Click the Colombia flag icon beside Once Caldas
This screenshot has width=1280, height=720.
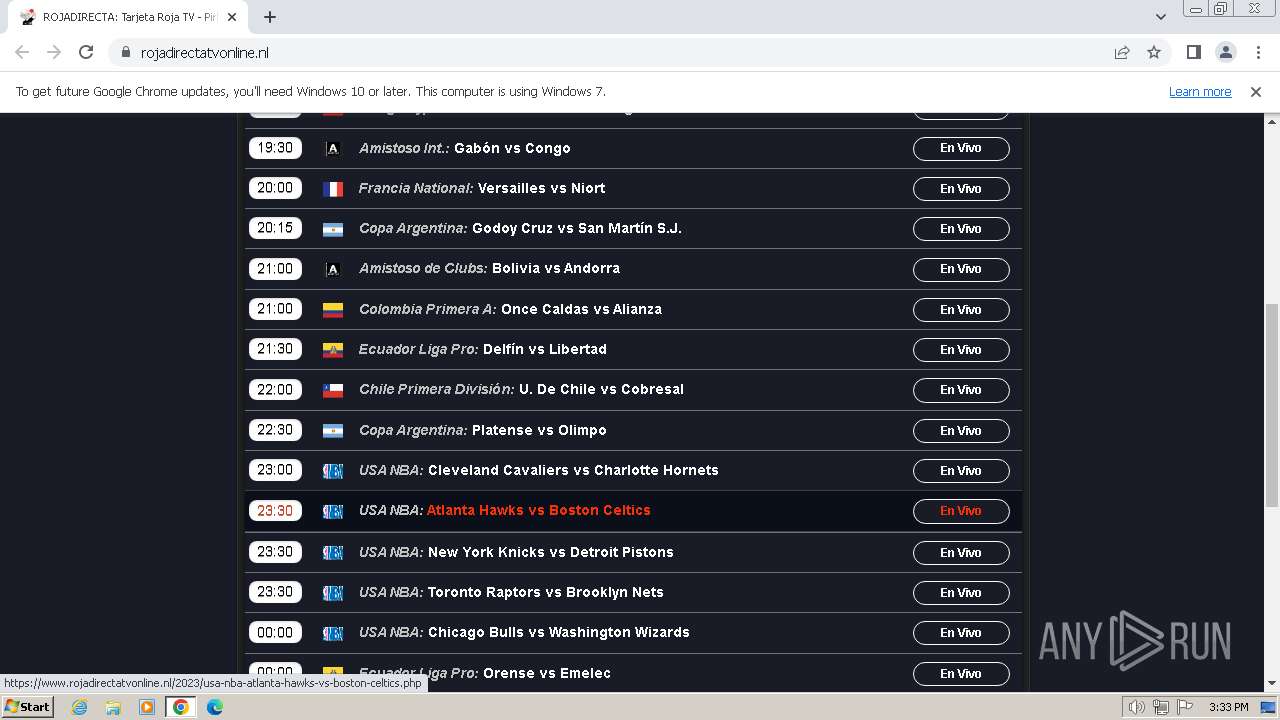333,310
